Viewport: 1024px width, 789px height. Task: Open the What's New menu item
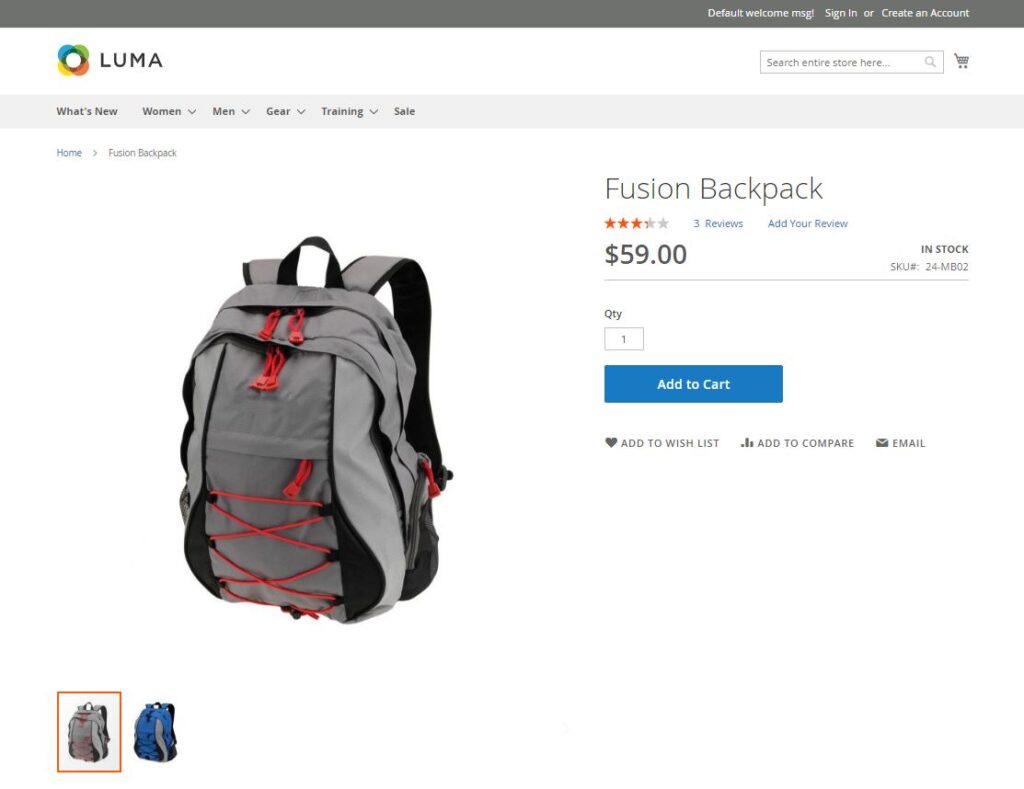point(87,111)
